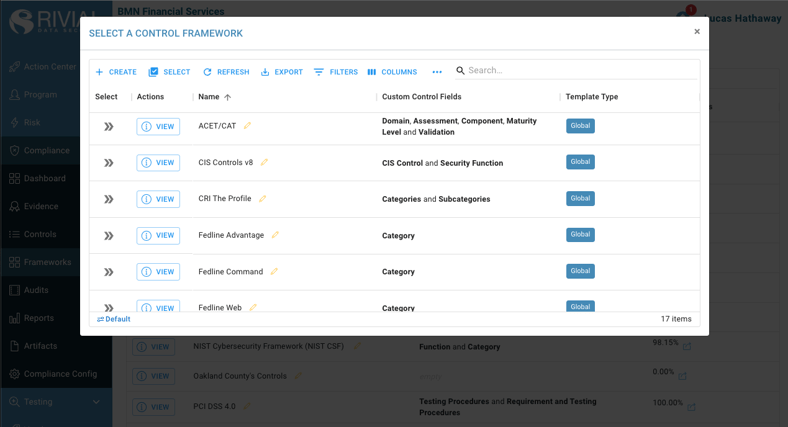
Task: Click the edit pencil next to CIS Controls v8
Action: (x=264, y=162)
